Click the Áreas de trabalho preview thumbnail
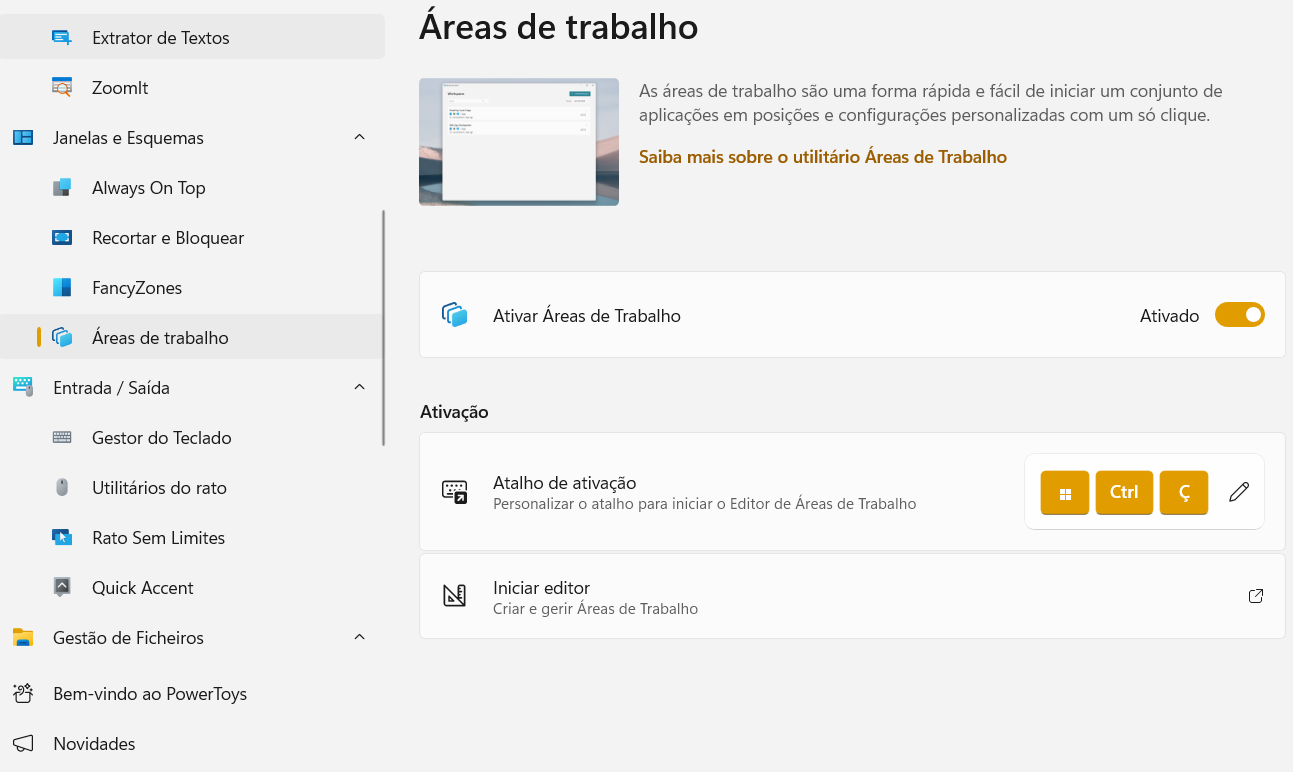1293x772 pixels. (519, 142)
